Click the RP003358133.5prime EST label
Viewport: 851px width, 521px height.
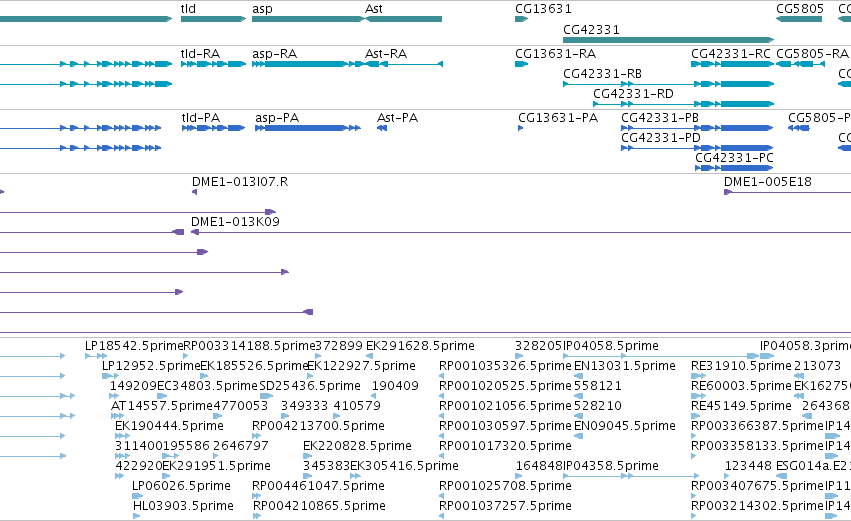click(x=758, y=446)
